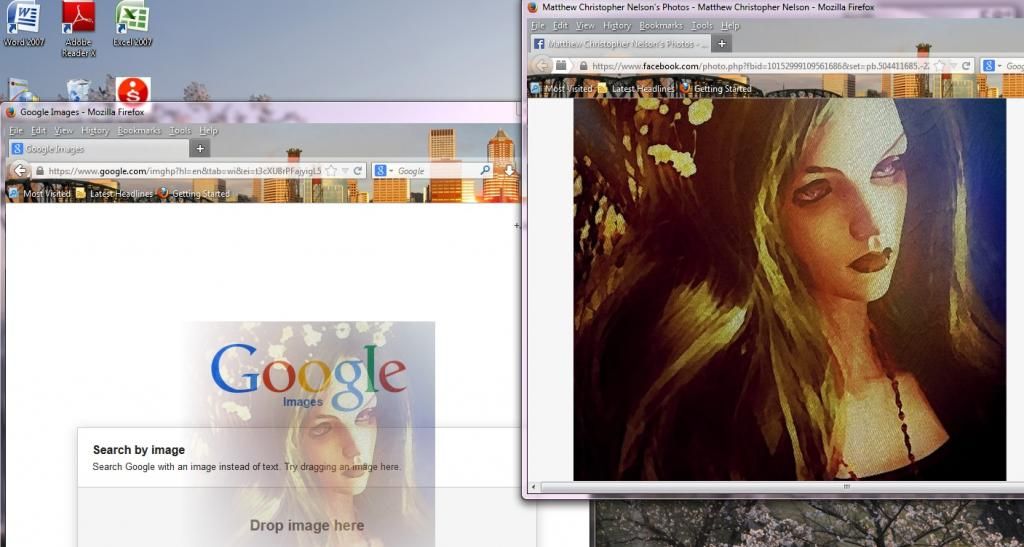Reload the Facebook photo page
Viewport: 1024px width, 547px height.
coord(965,66)
